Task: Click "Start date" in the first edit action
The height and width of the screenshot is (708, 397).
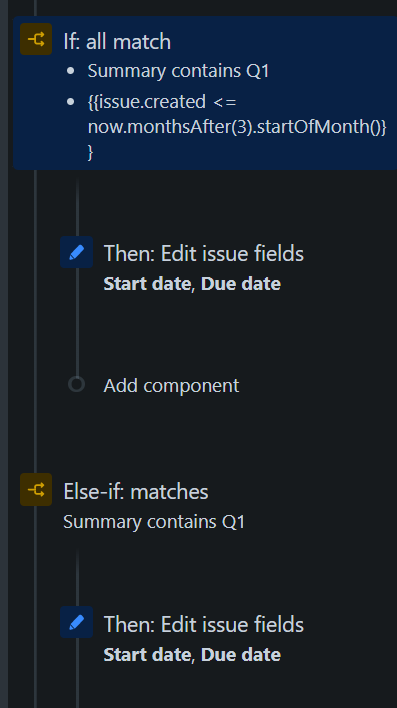Action: (147, 284)
